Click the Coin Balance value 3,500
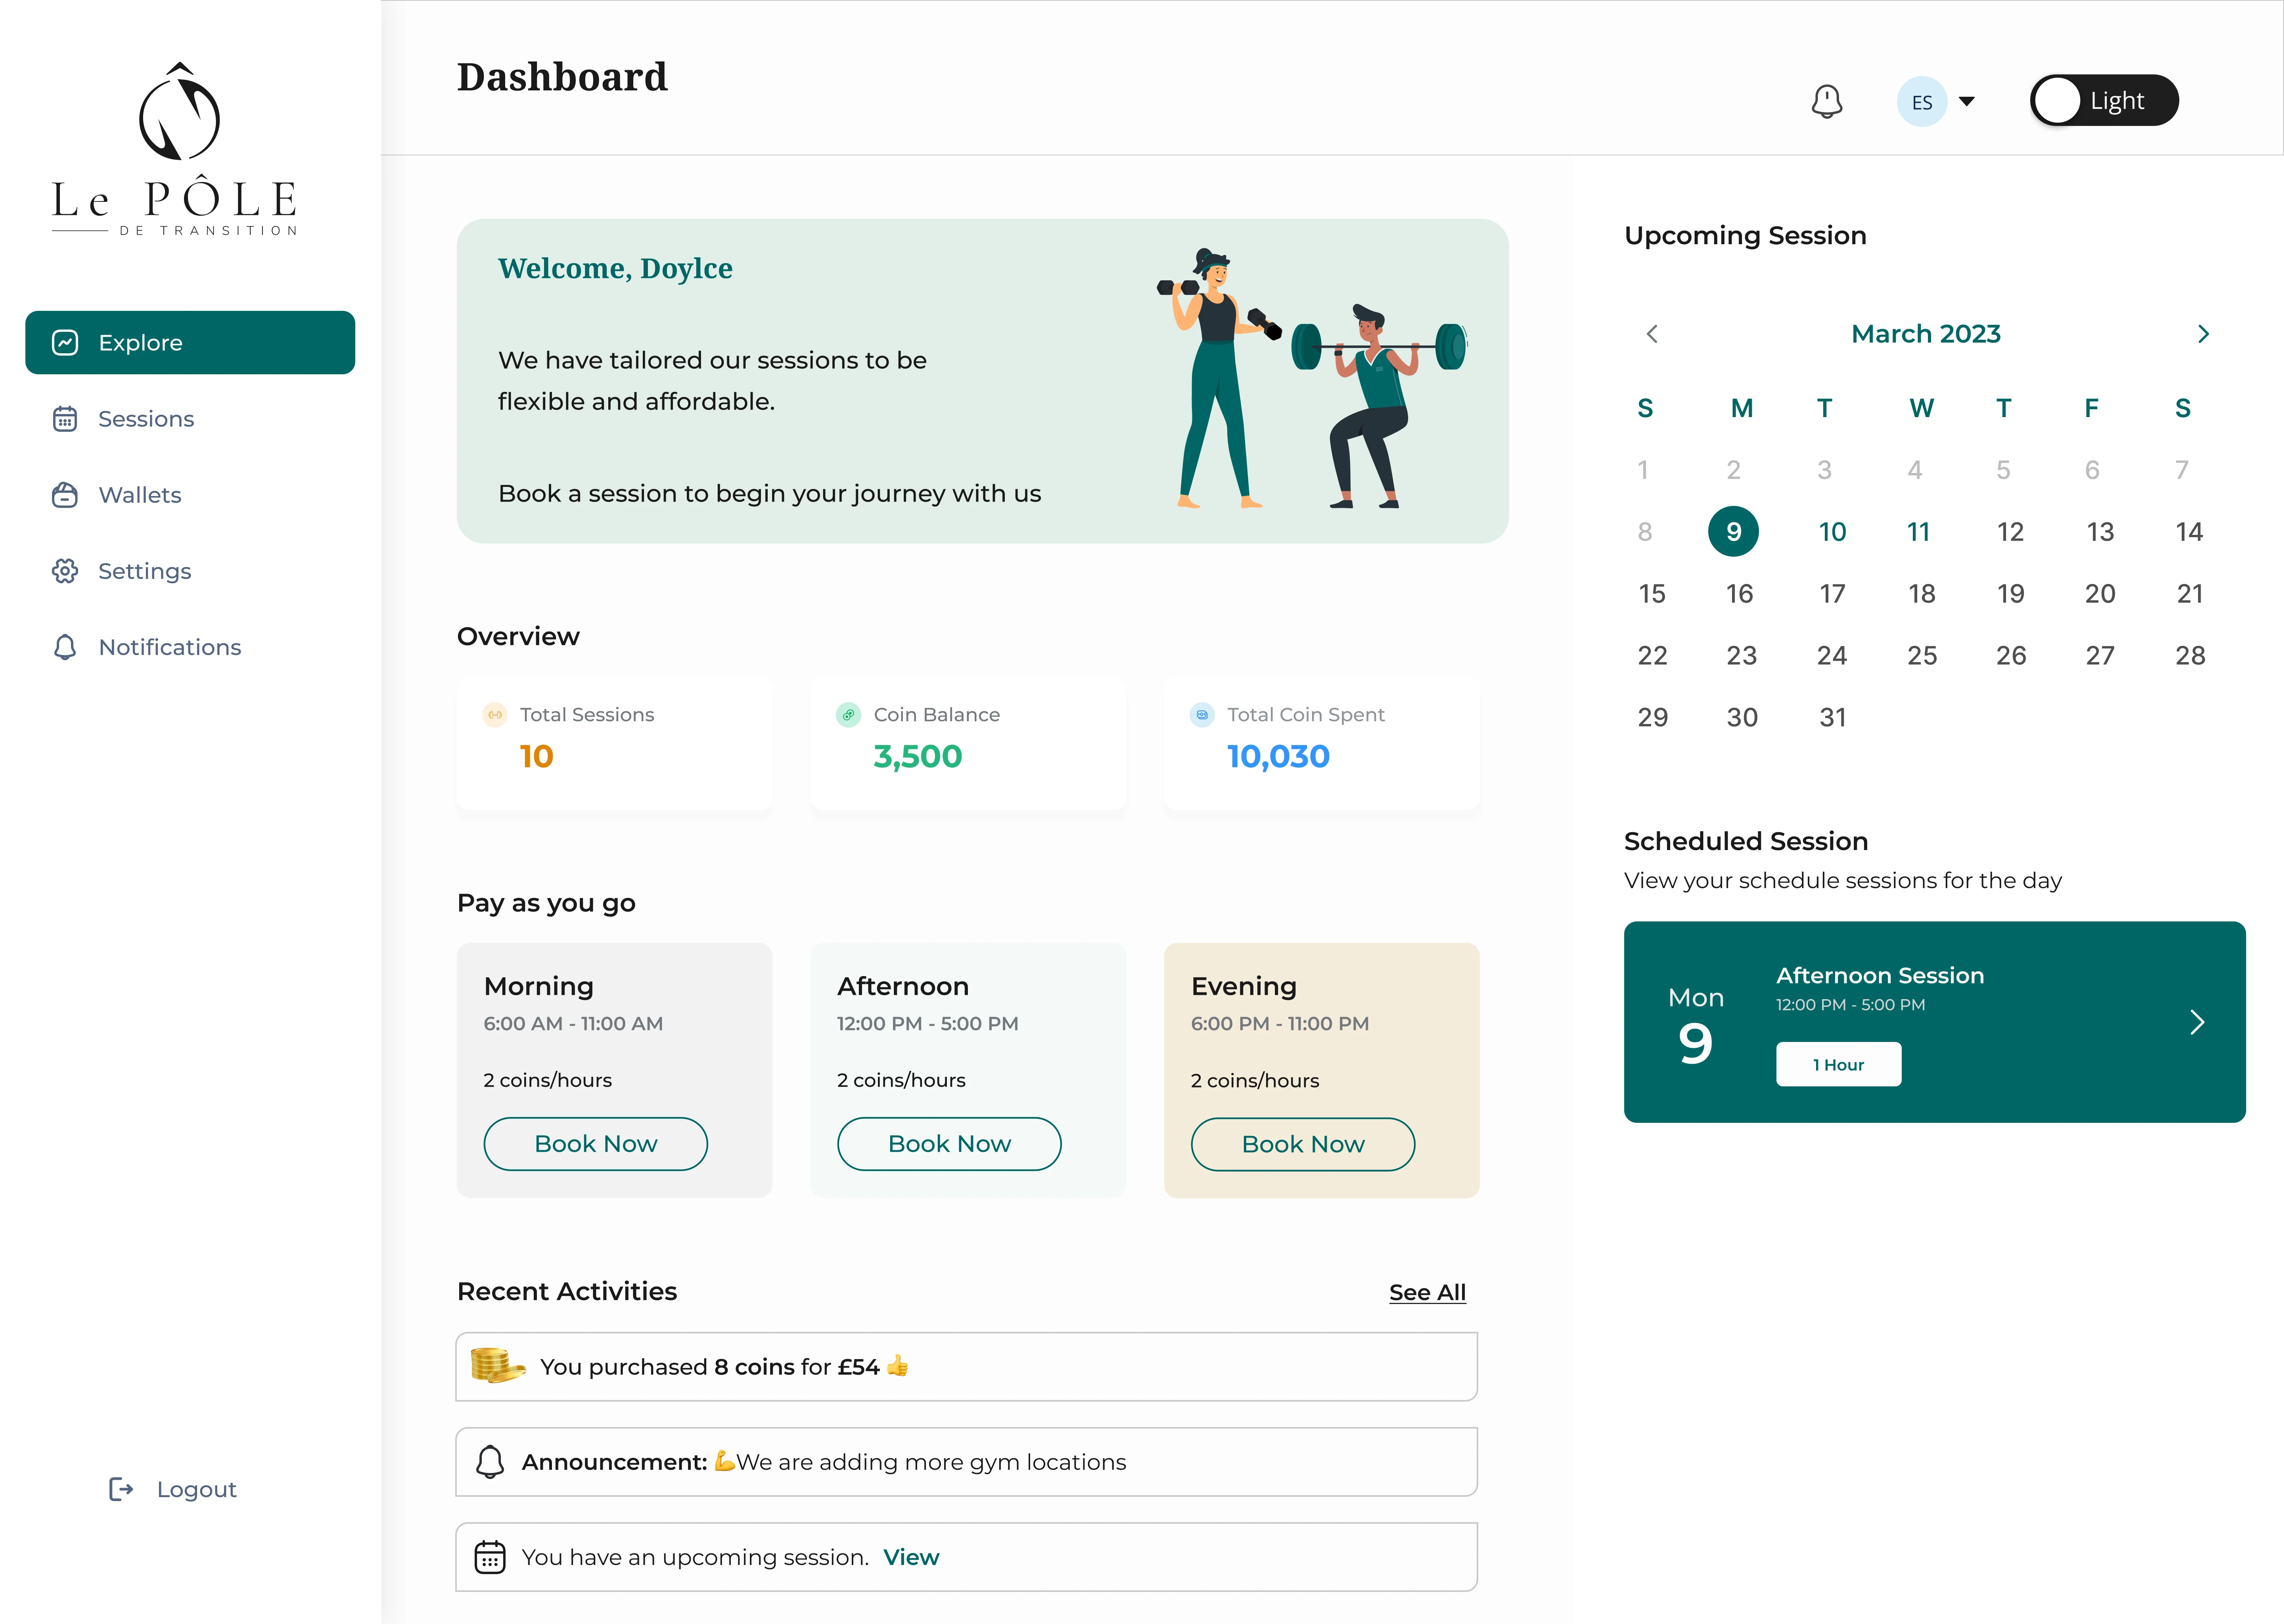The height and width of the screenshot is (1624, 2284). click(917, 757)
